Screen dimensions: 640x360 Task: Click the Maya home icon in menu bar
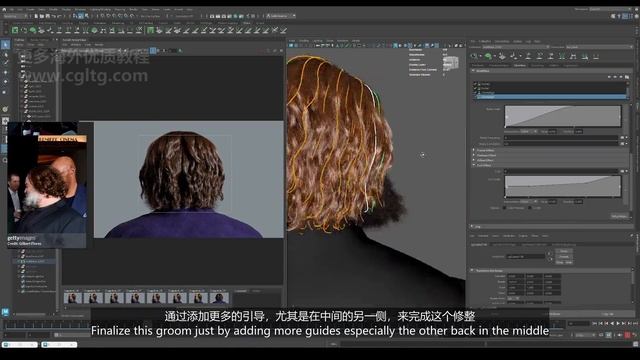(4, 9)
